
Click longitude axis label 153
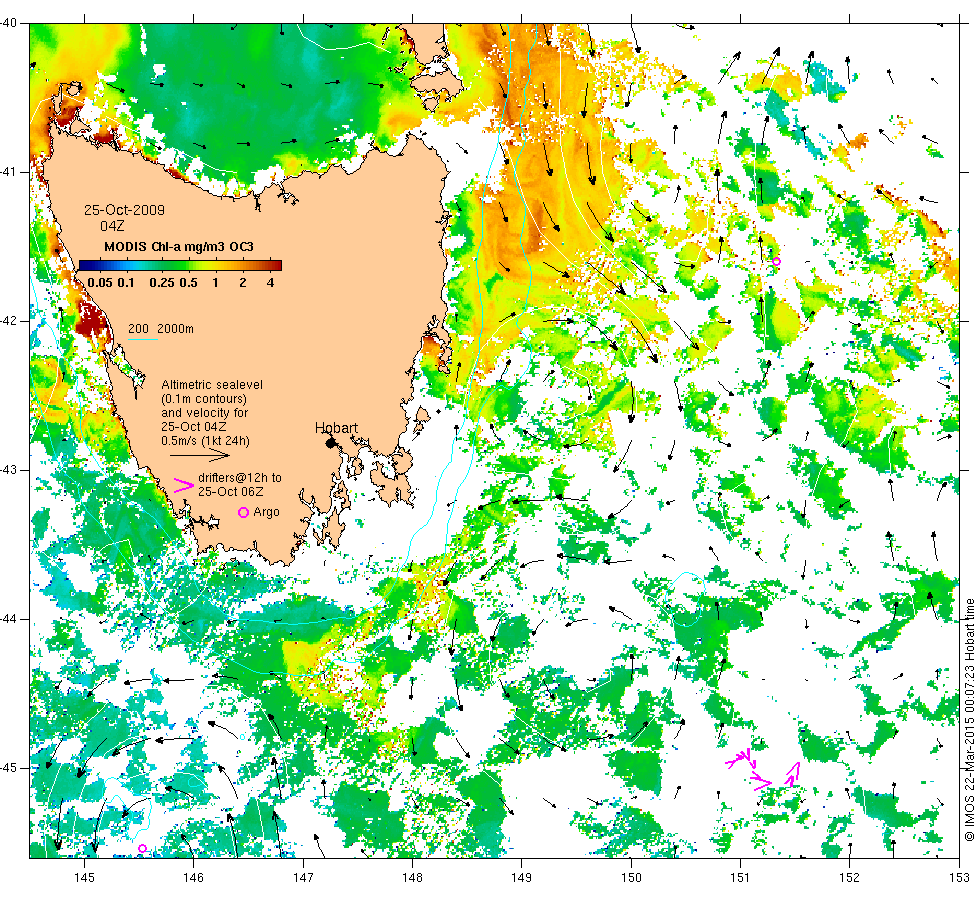tap(959, 878)
